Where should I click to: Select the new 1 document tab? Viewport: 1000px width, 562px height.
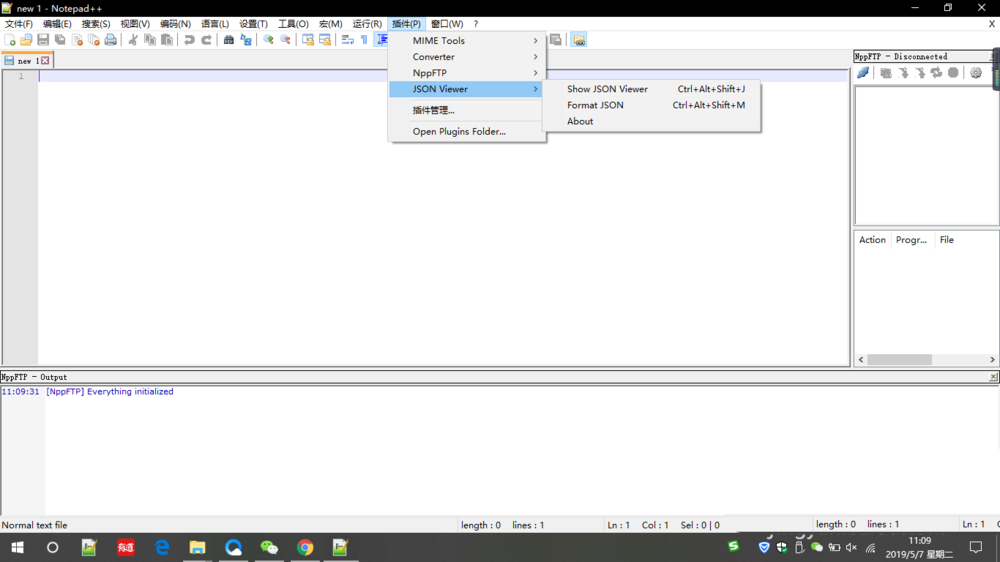click(27, 61)
